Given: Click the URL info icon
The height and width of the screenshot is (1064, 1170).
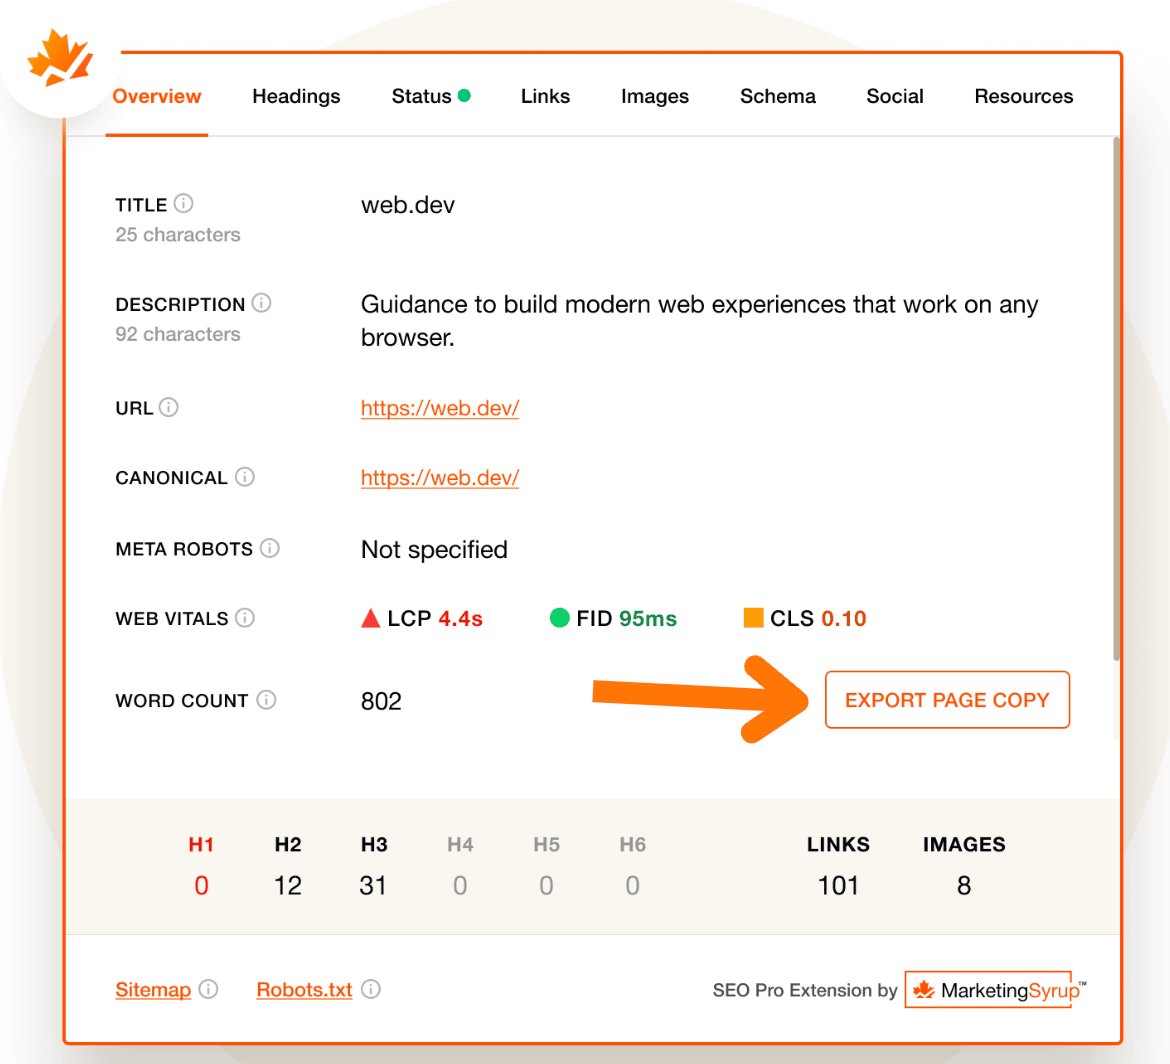Looking at the screenshot, I should pyautogui.click(x=169, y=407).
